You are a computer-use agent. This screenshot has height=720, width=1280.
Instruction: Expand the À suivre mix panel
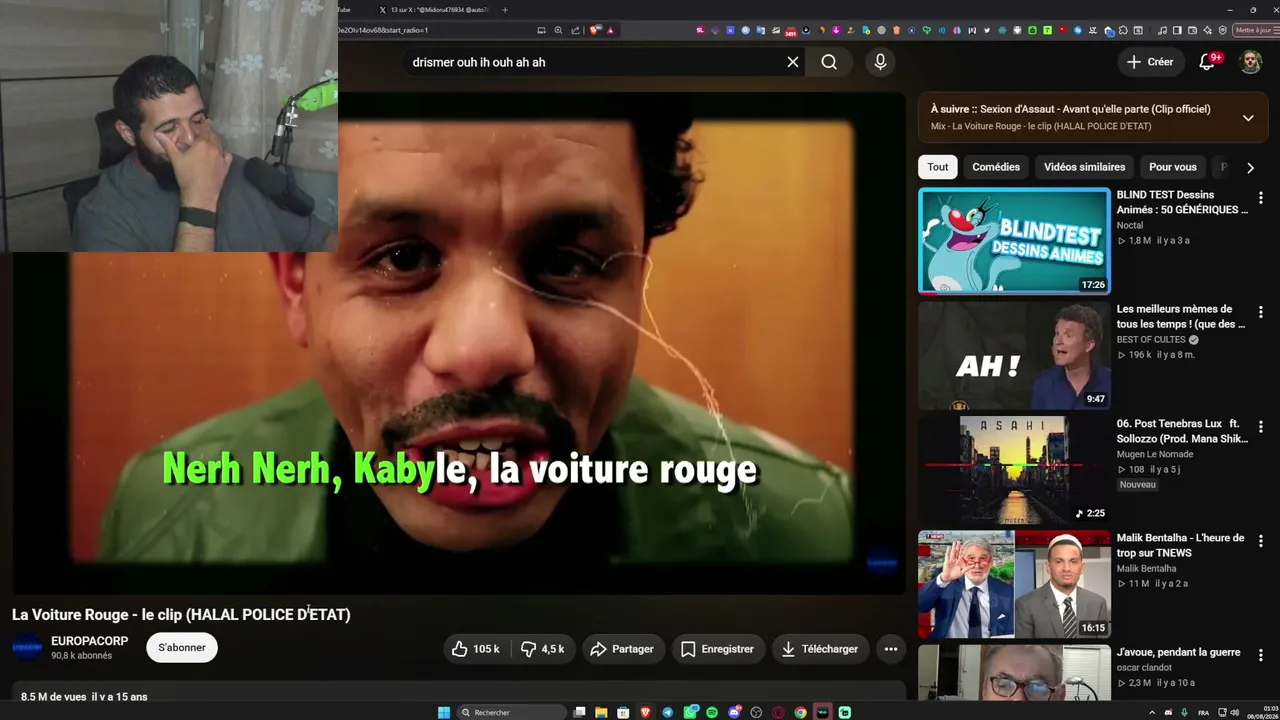1248,118
